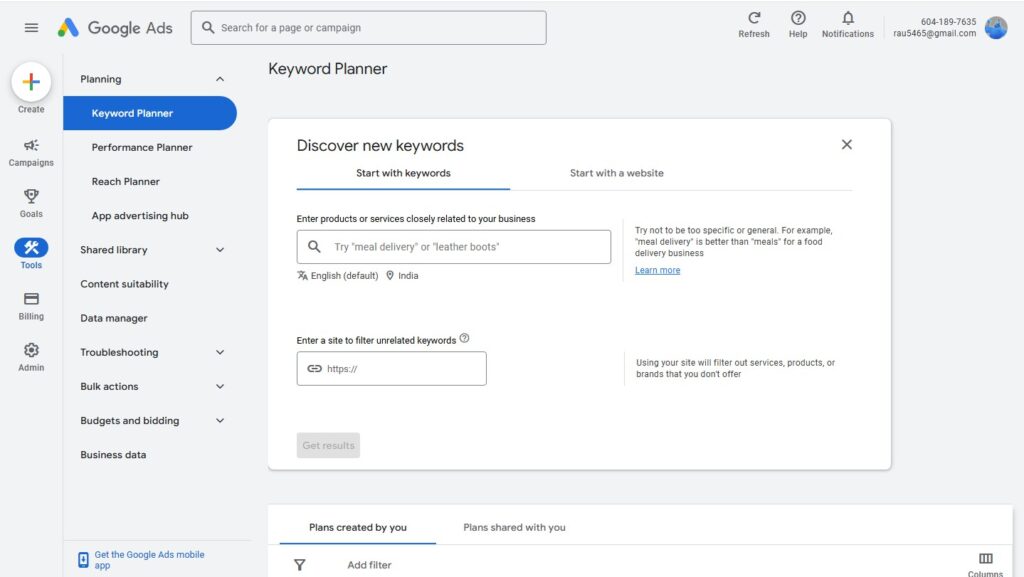The image size is (1024, 577).
Task: Open the Learn more link
Action: click(657, 270)
